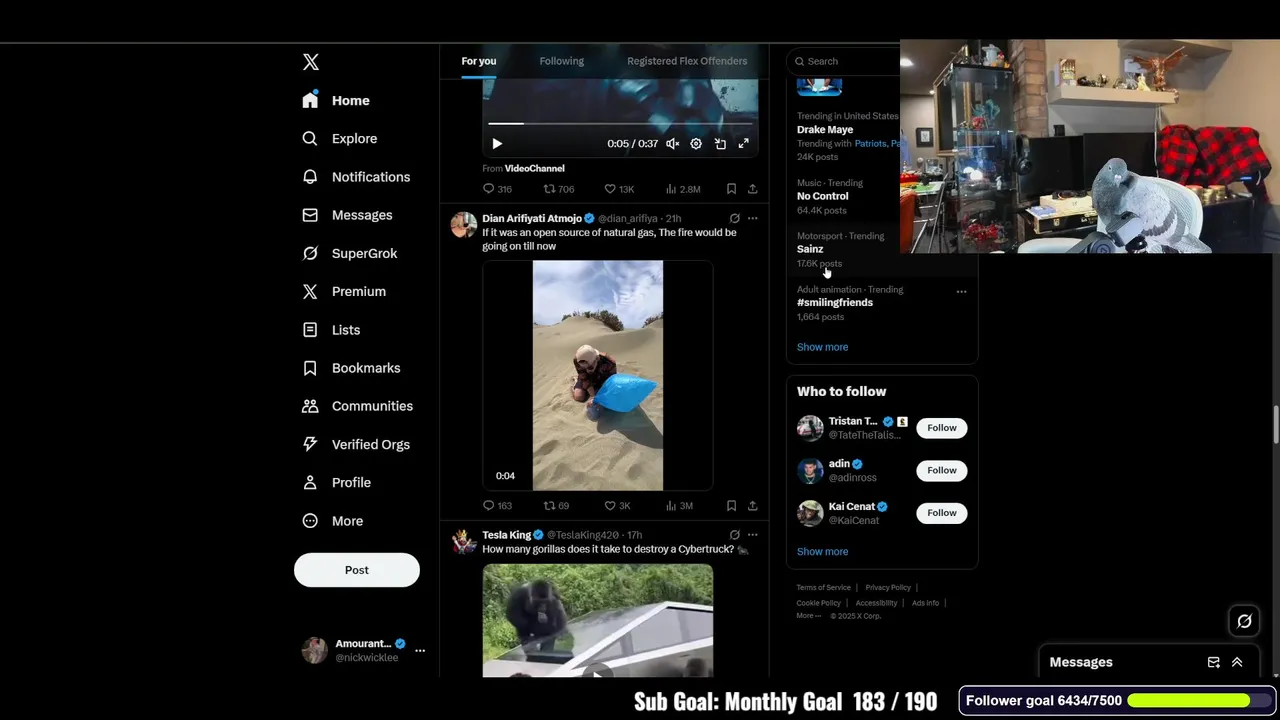Viewport: 1280px width, 720px height.
Task: Follow Tristan Tate
Action: (941, 428)
